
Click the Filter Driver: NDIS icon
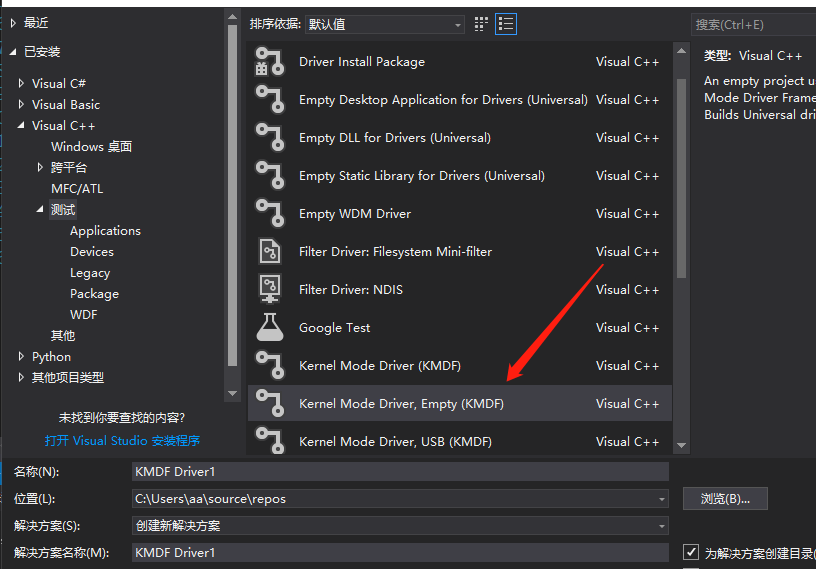(270, 289)
